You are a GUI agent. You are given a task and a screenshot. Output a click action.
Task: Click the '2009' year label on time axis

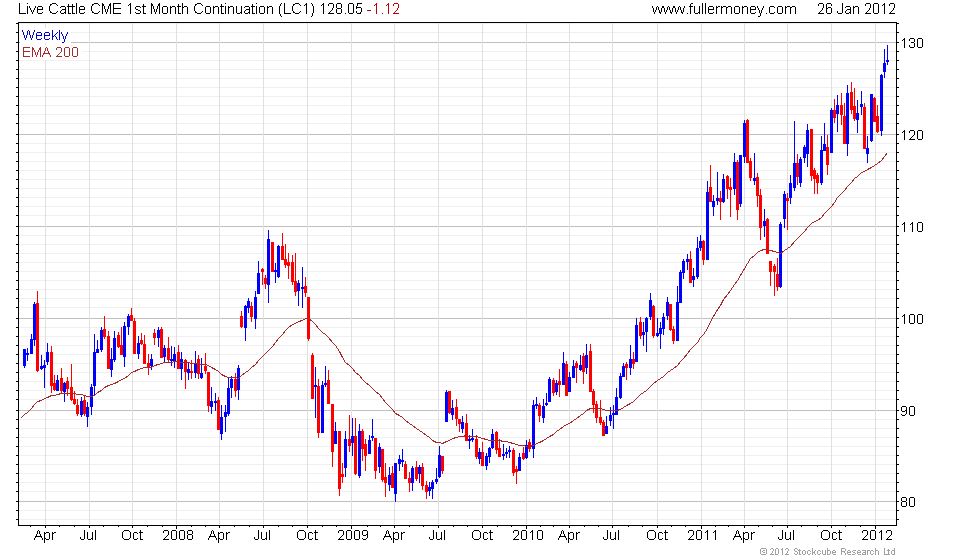(352, 536)
